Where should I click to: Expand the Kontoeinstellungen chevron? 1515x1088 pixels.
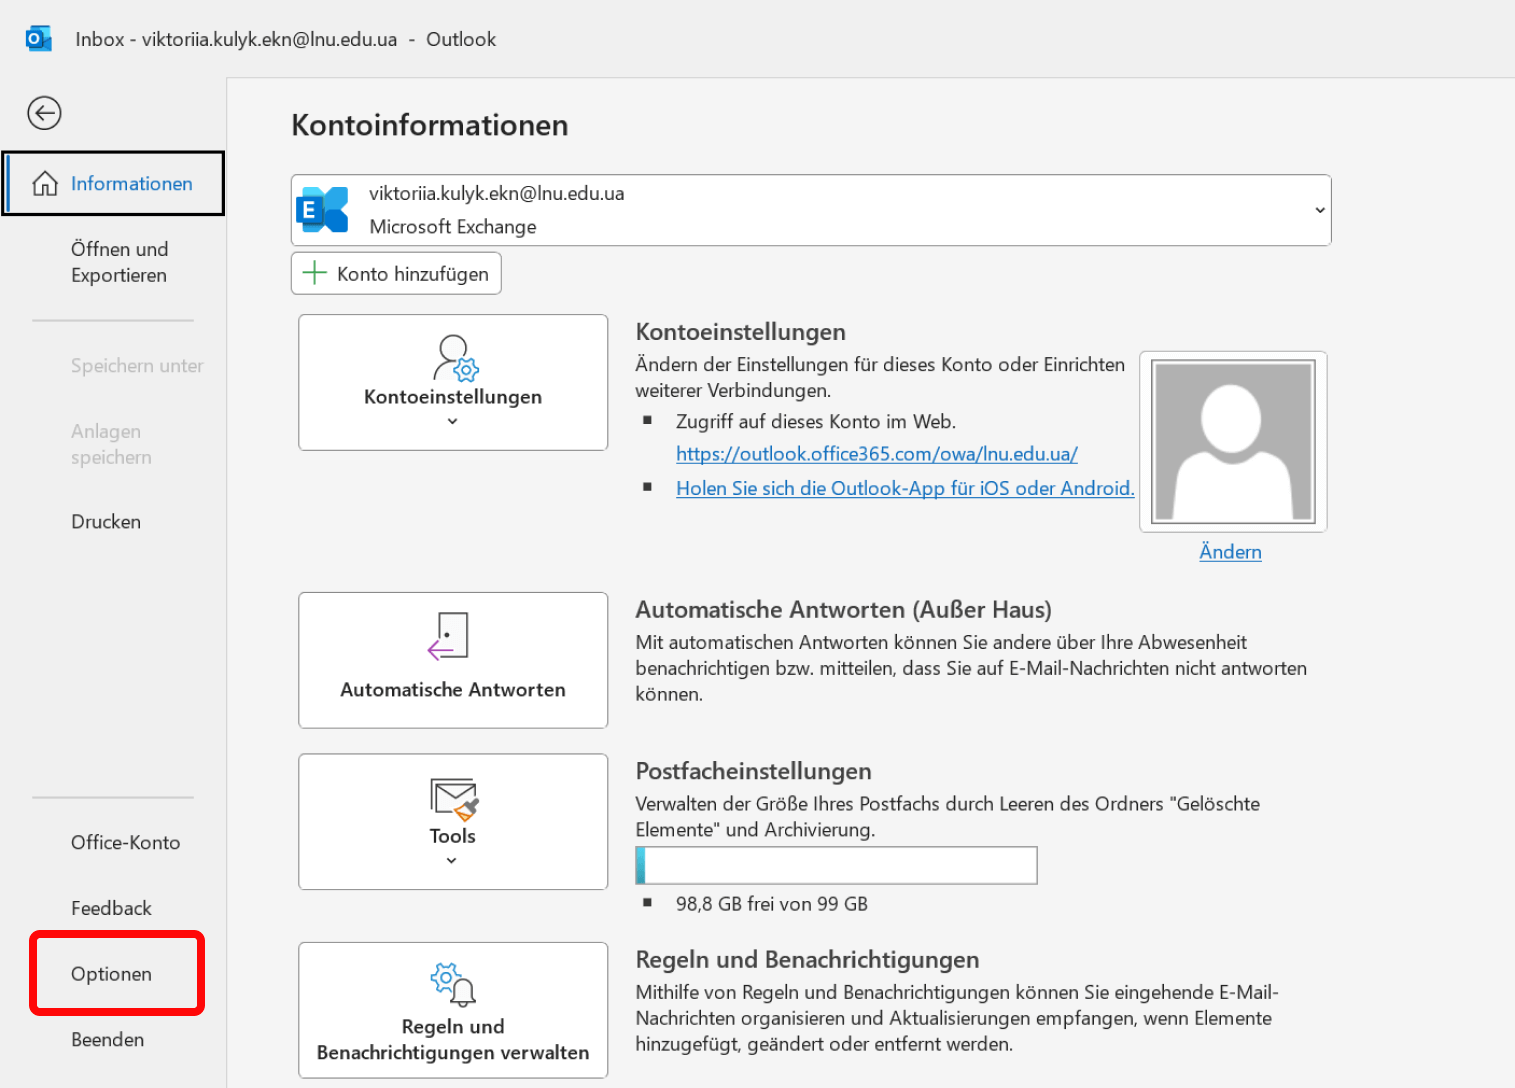(x=452, y=421)
